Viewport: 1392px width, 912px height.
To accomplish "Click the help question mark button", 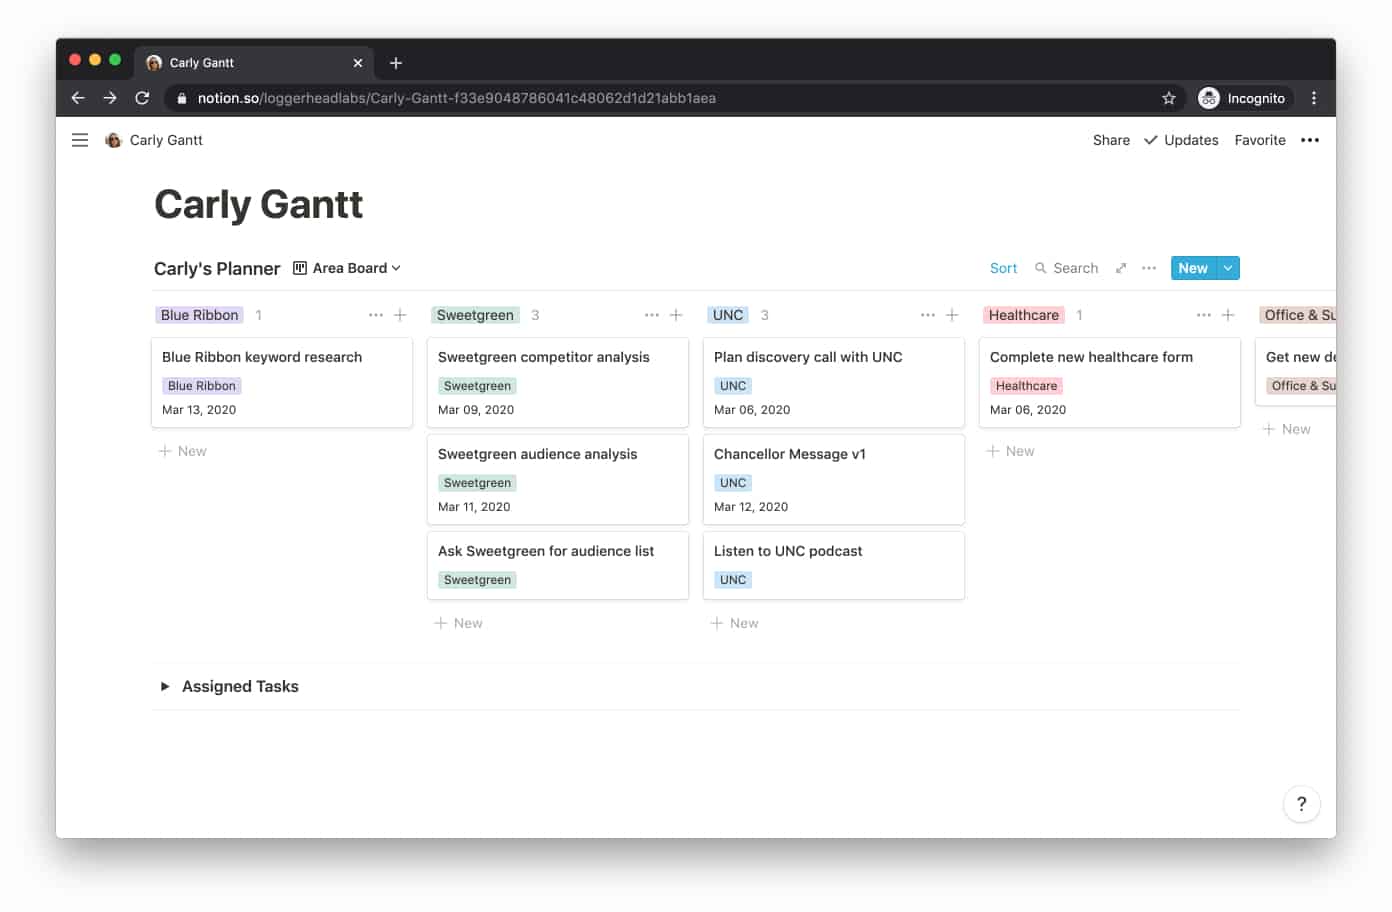I will tap(1301, 804).
